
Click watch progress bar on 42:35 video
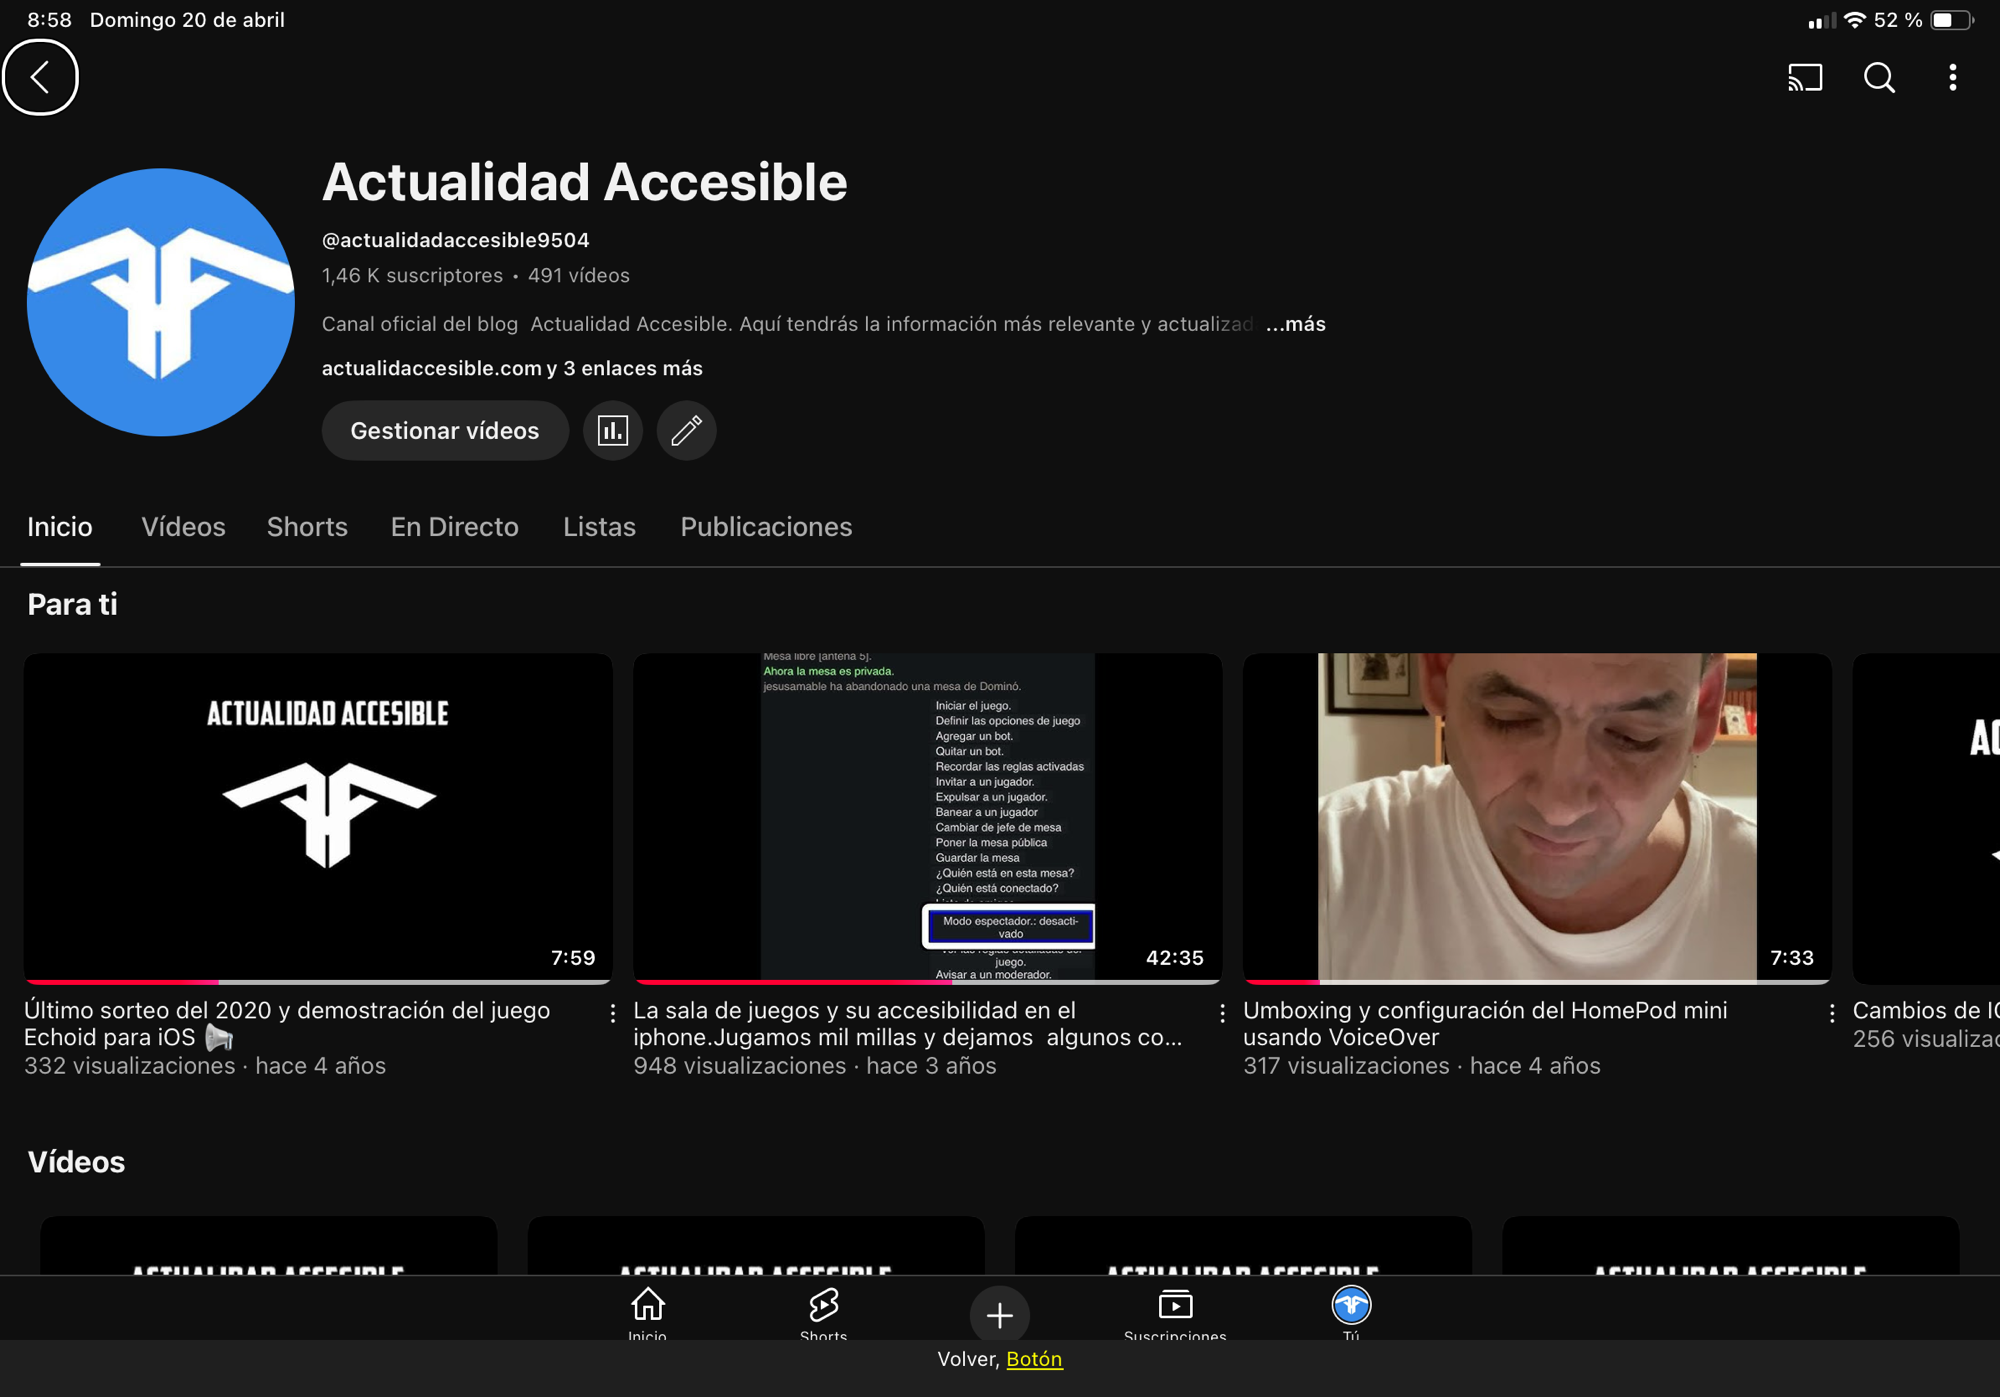(927, 982)
